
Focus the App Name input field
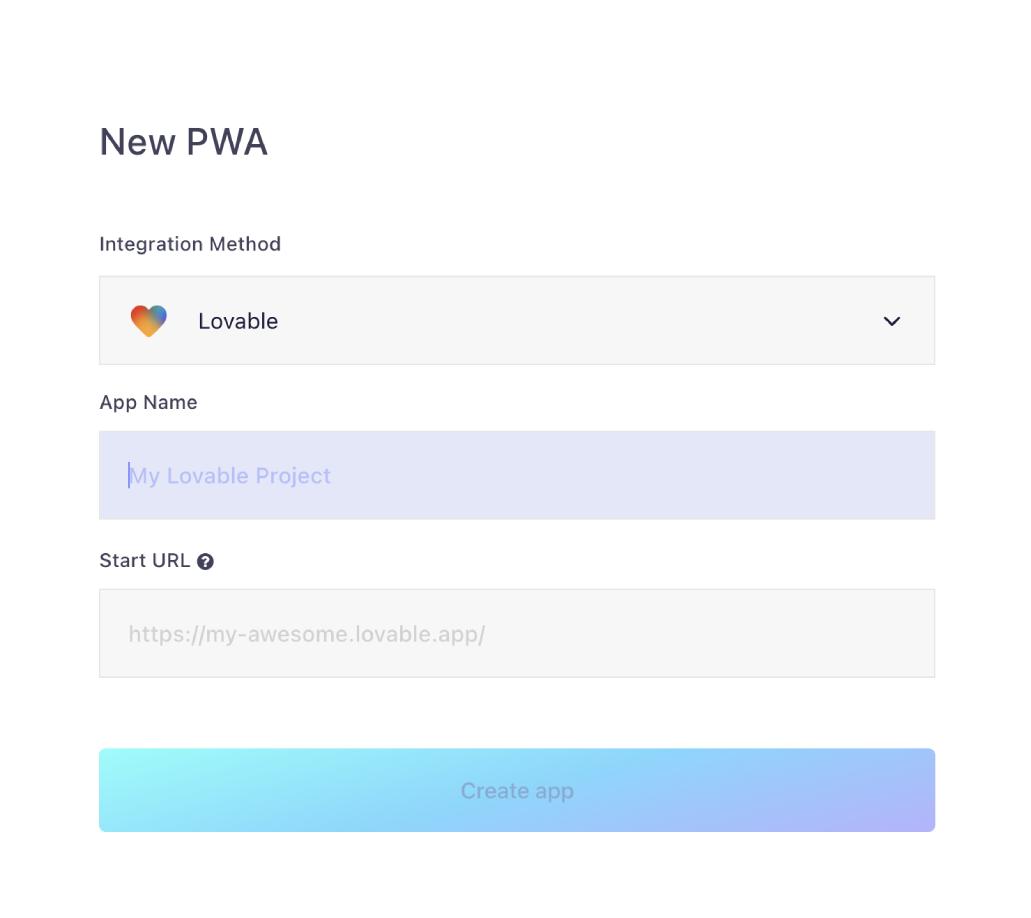(x=516, y=475)
